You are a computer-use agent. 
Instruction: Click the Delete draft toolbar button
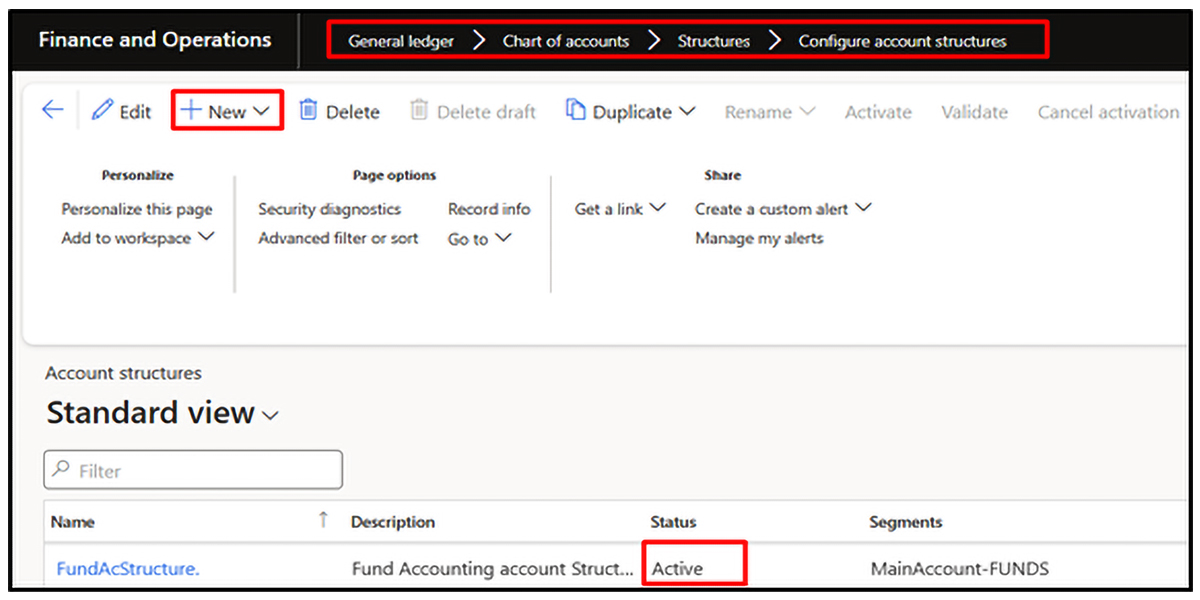tap(473, 112)
